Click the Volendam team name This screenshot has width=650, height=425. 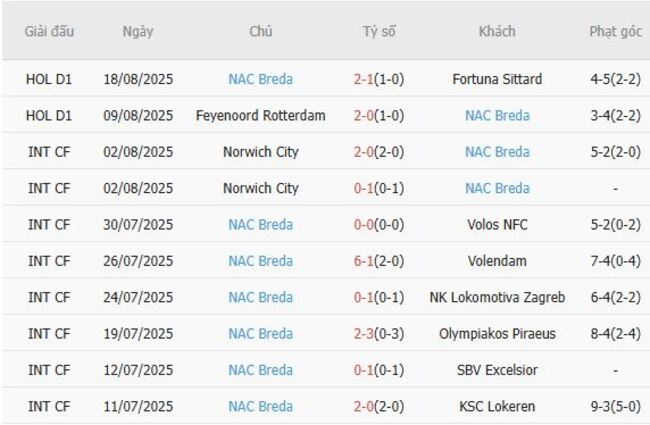(x=497, y=261)
